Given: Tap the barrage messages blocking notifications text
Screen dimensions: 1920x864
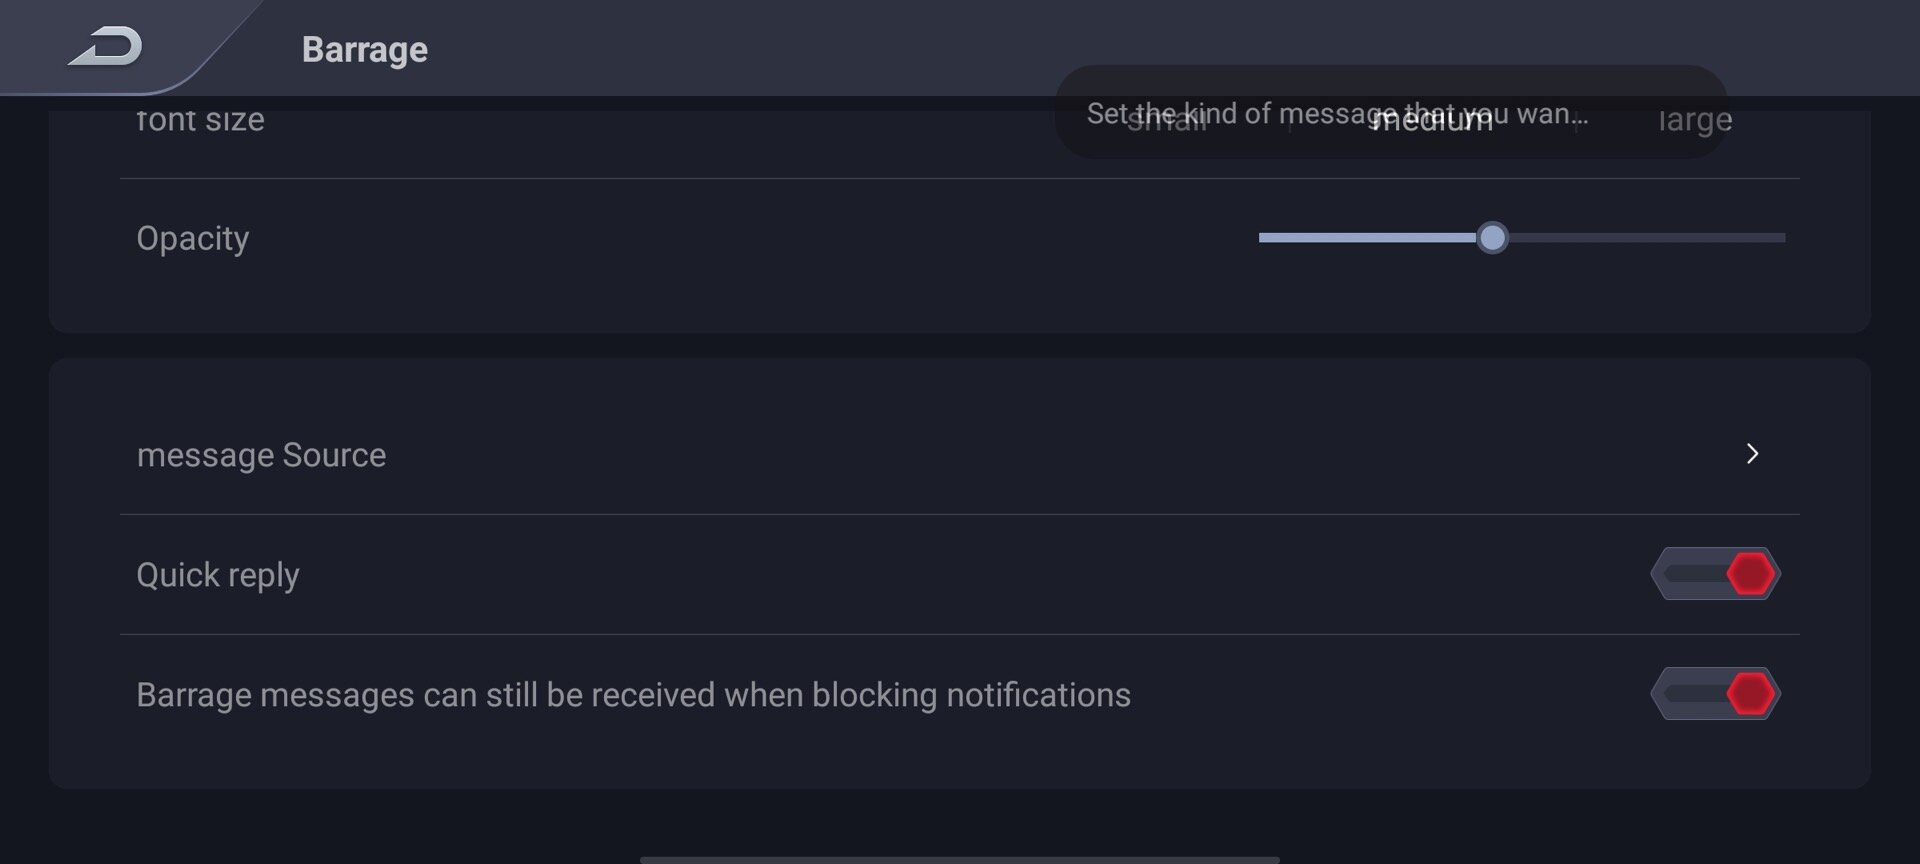Looking at the screenshot, I should [x=633, y=695].
